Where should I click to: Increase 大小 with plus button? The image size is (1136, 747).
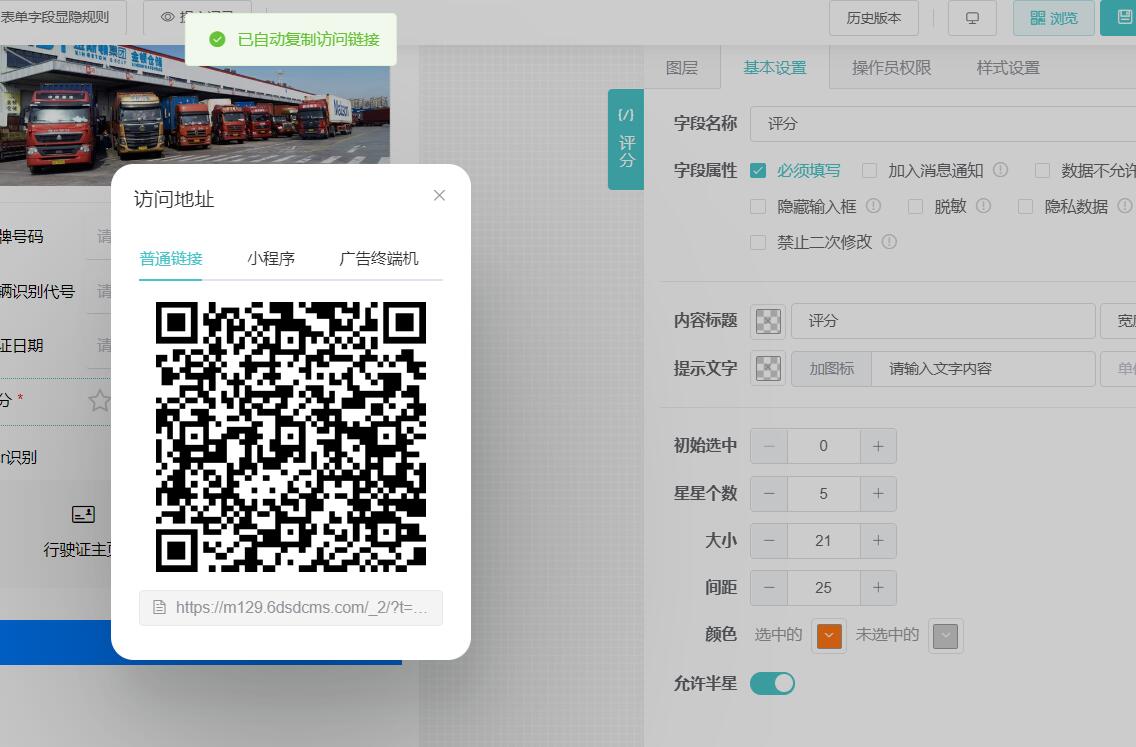(878, 541)
